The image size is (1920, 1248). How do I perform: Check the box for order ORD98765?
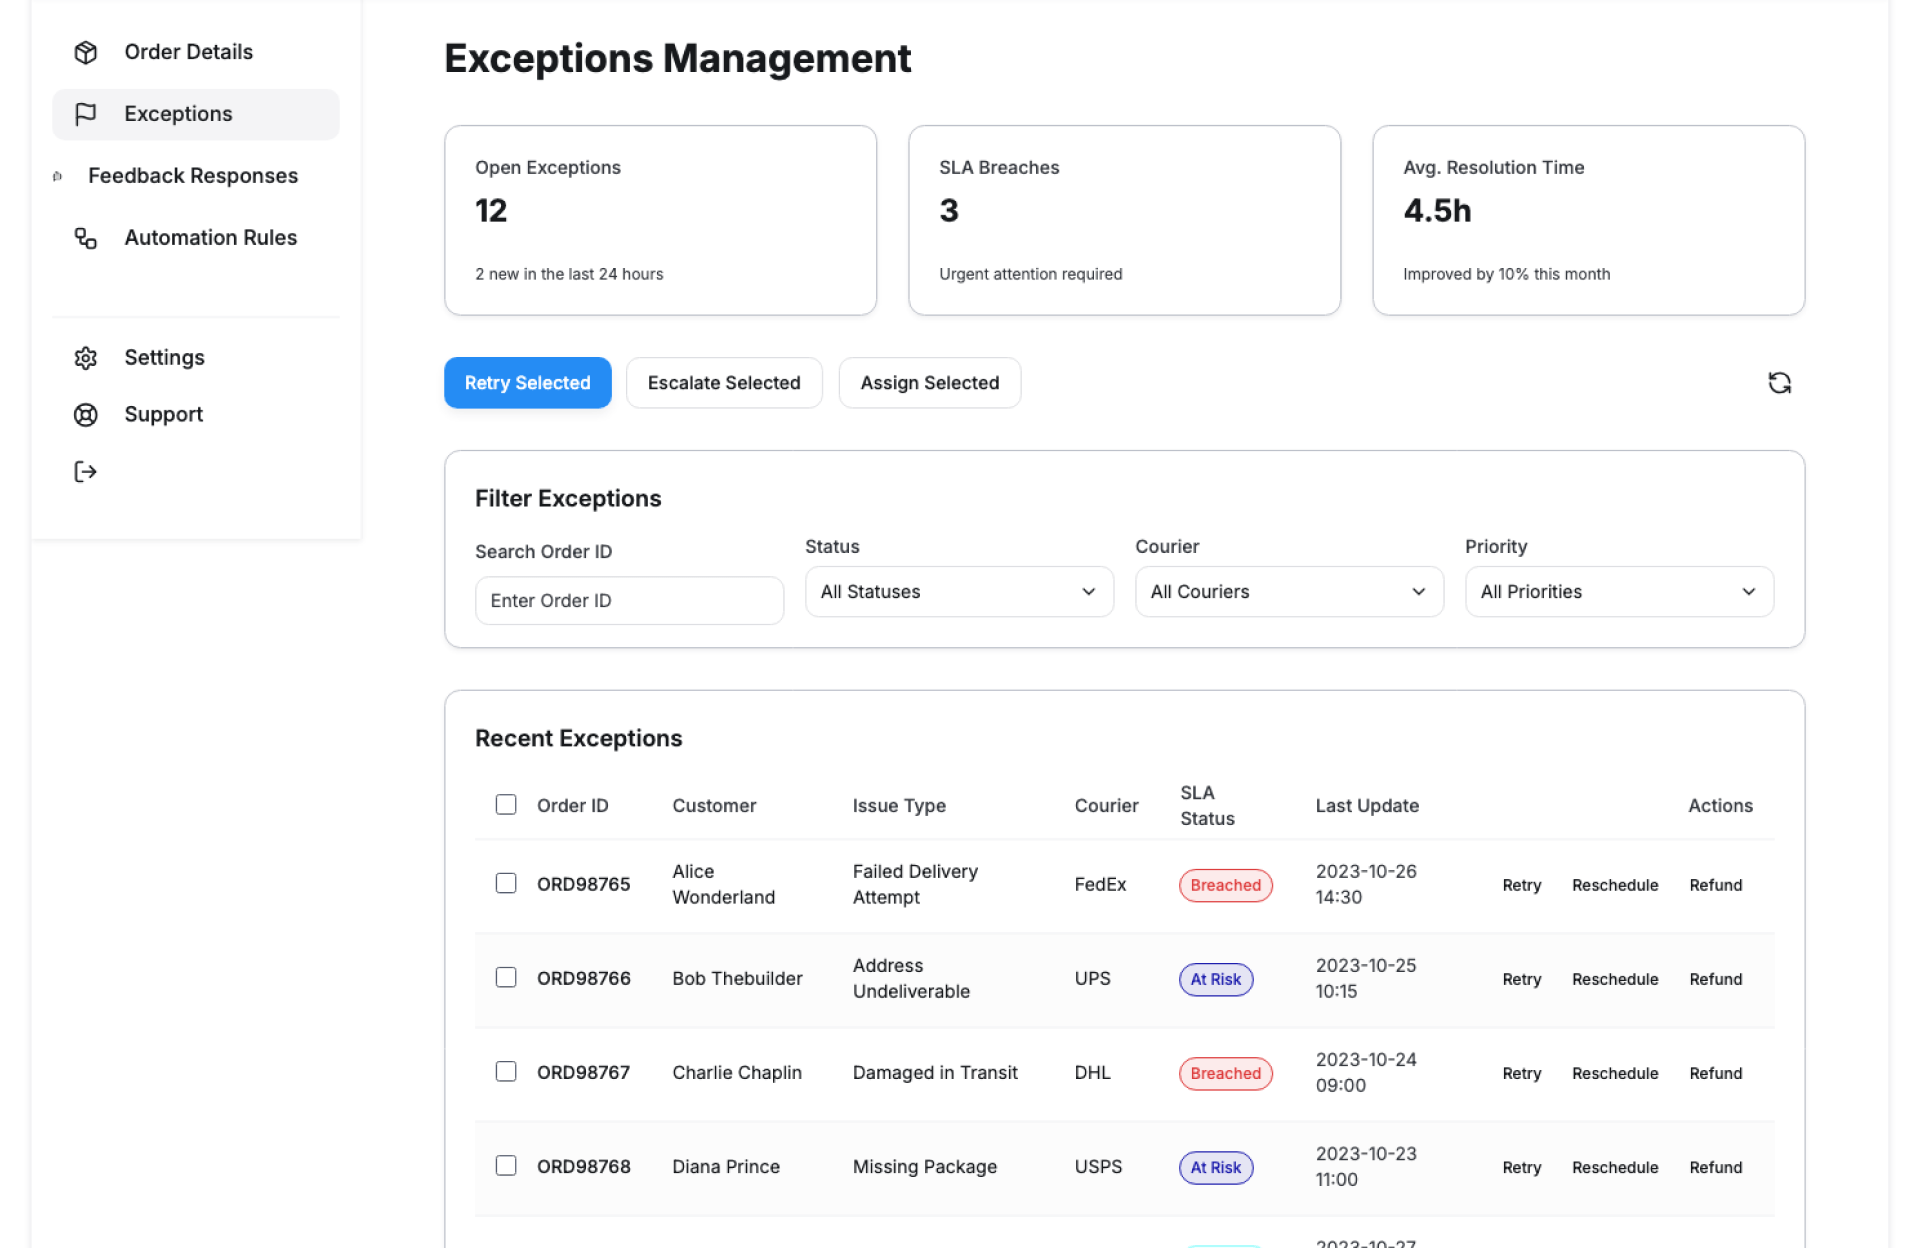coord(506,884)
